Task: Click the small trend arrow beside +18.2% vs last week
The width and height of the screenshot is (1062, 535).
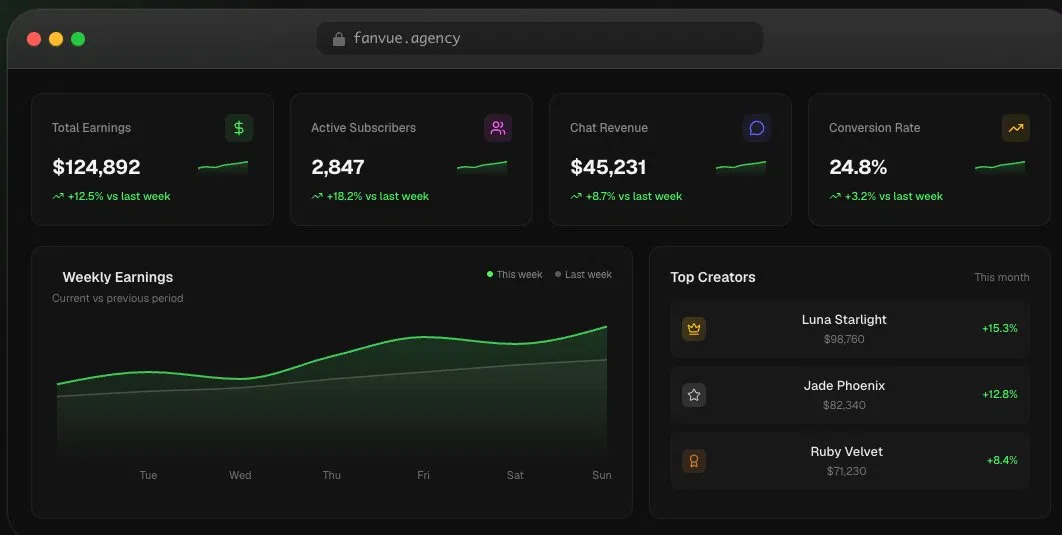Action: (317, 196)
